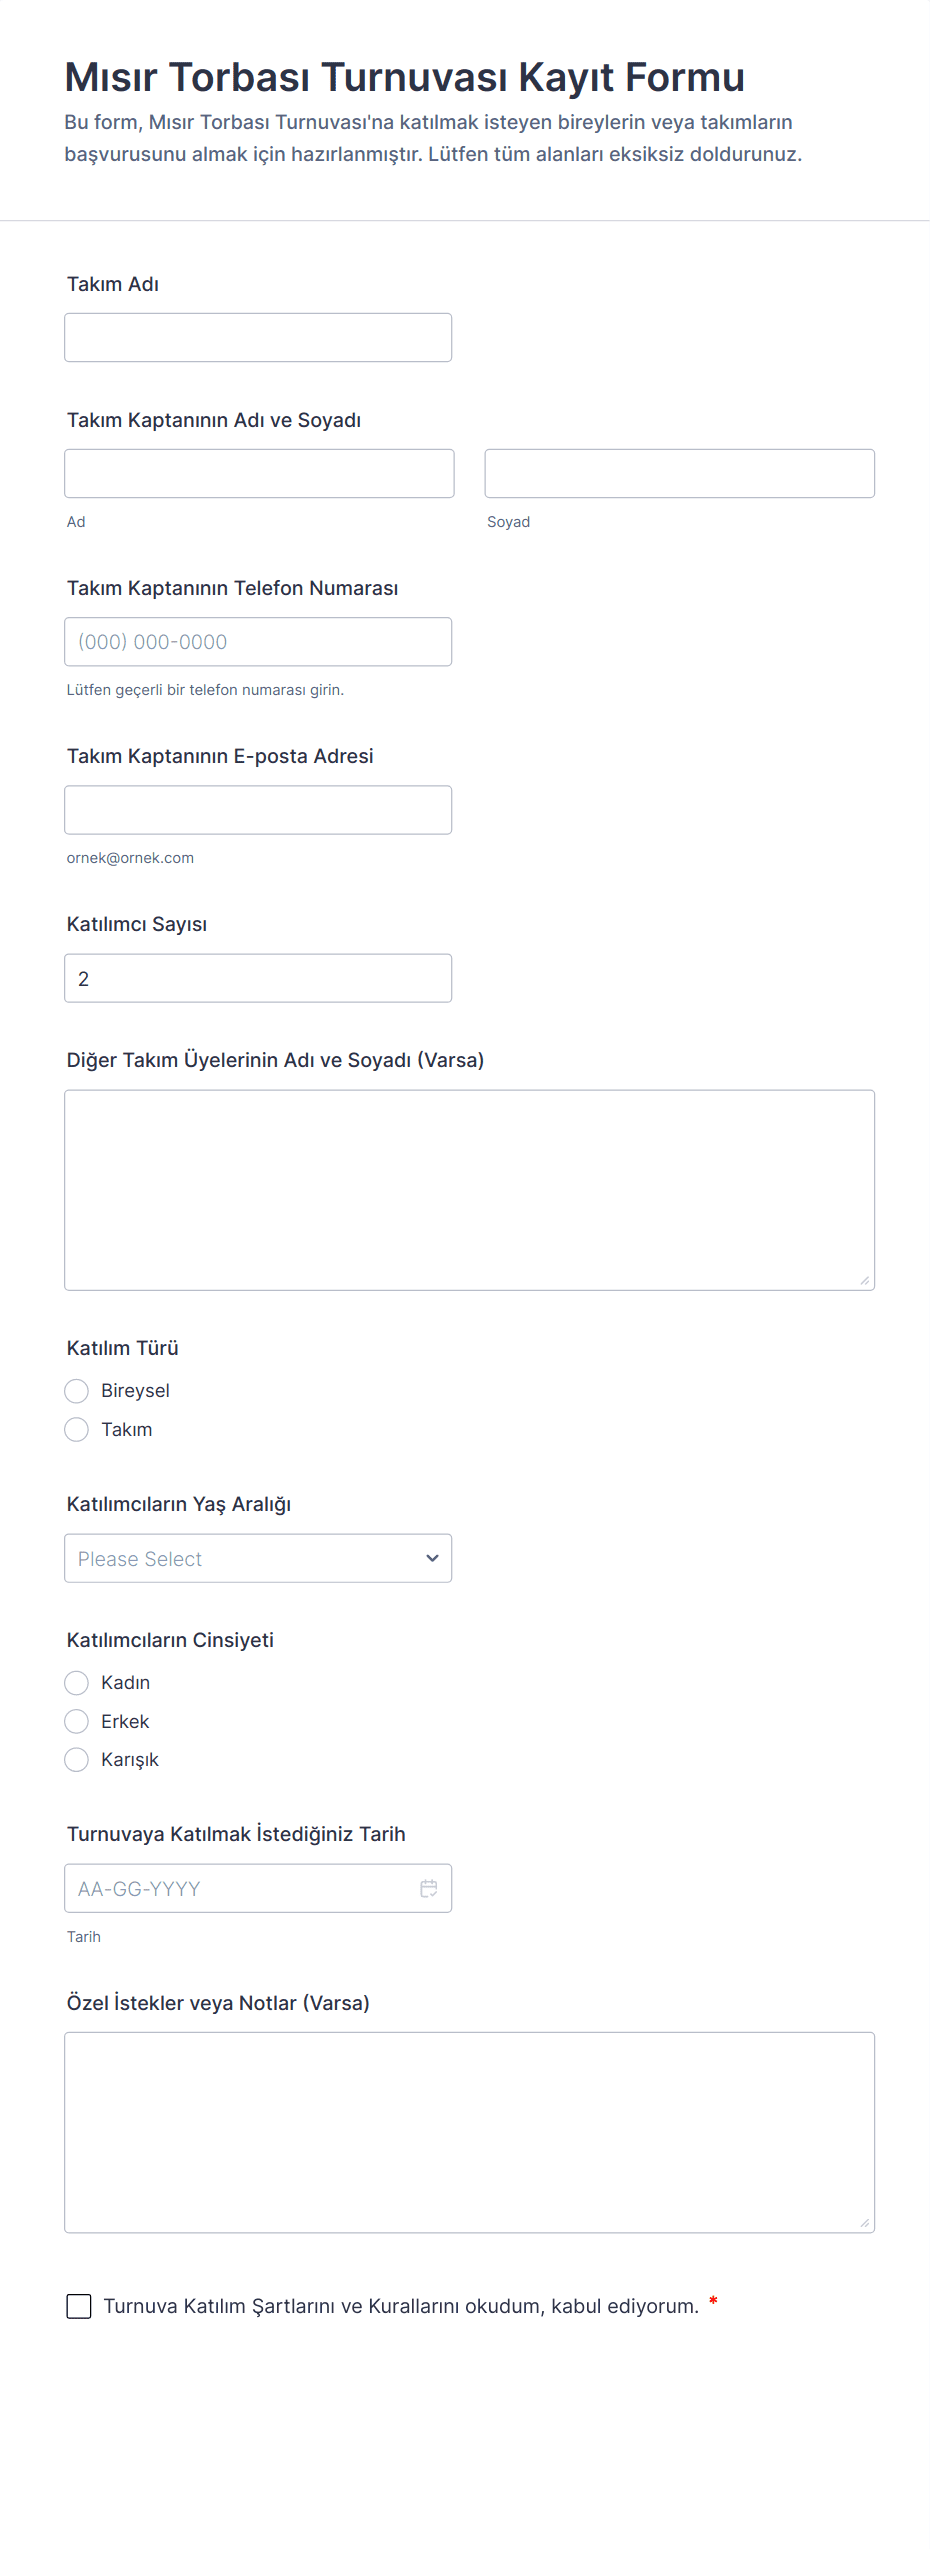Choose Karışık as participant gender
This screenshot has width=930, height=2549.
click(77, 1760)
